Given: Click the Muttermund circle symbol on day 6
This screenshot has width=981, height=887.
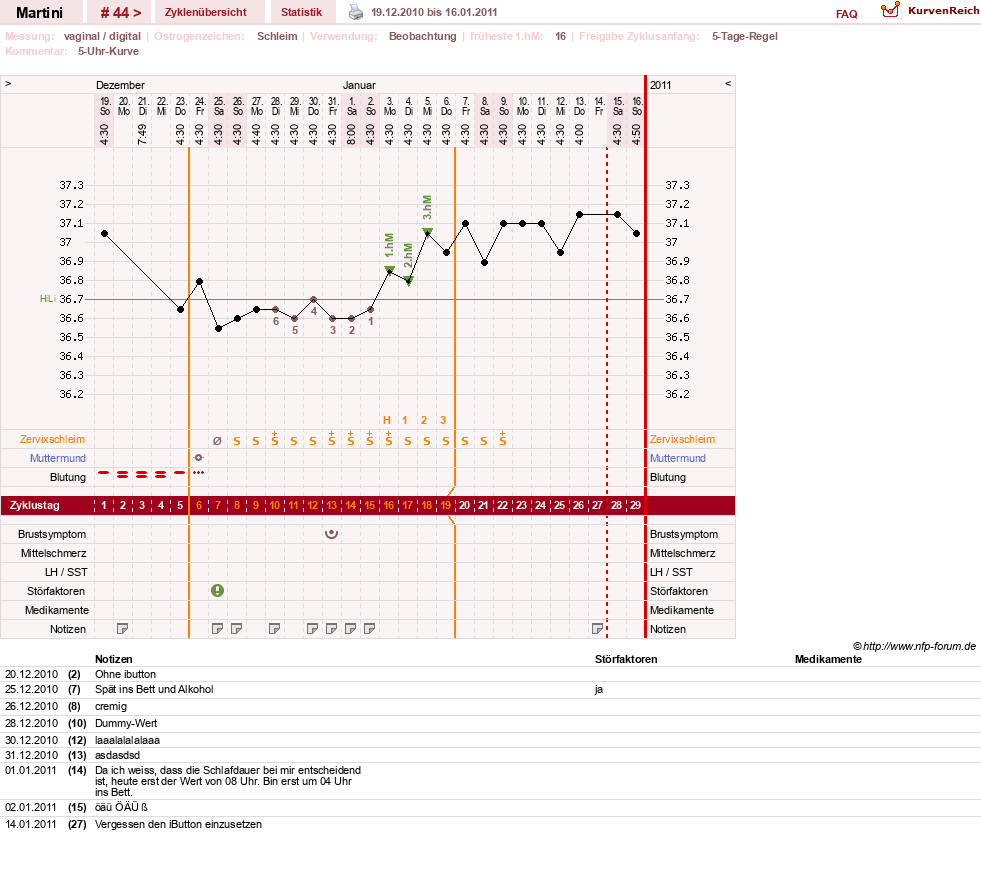Looking at the screenshot, I should click(x=198, y=458).
